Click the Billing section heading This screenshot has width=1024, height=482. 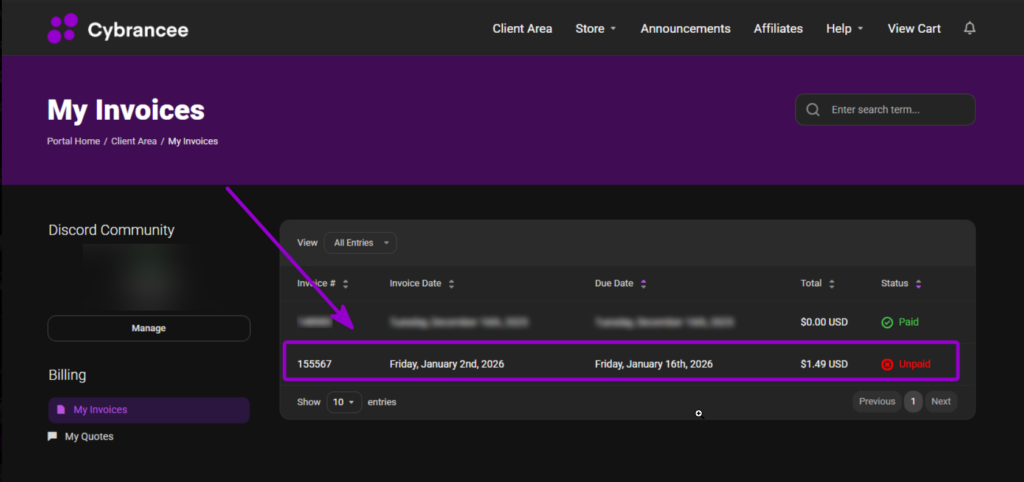tap(67, 376)
